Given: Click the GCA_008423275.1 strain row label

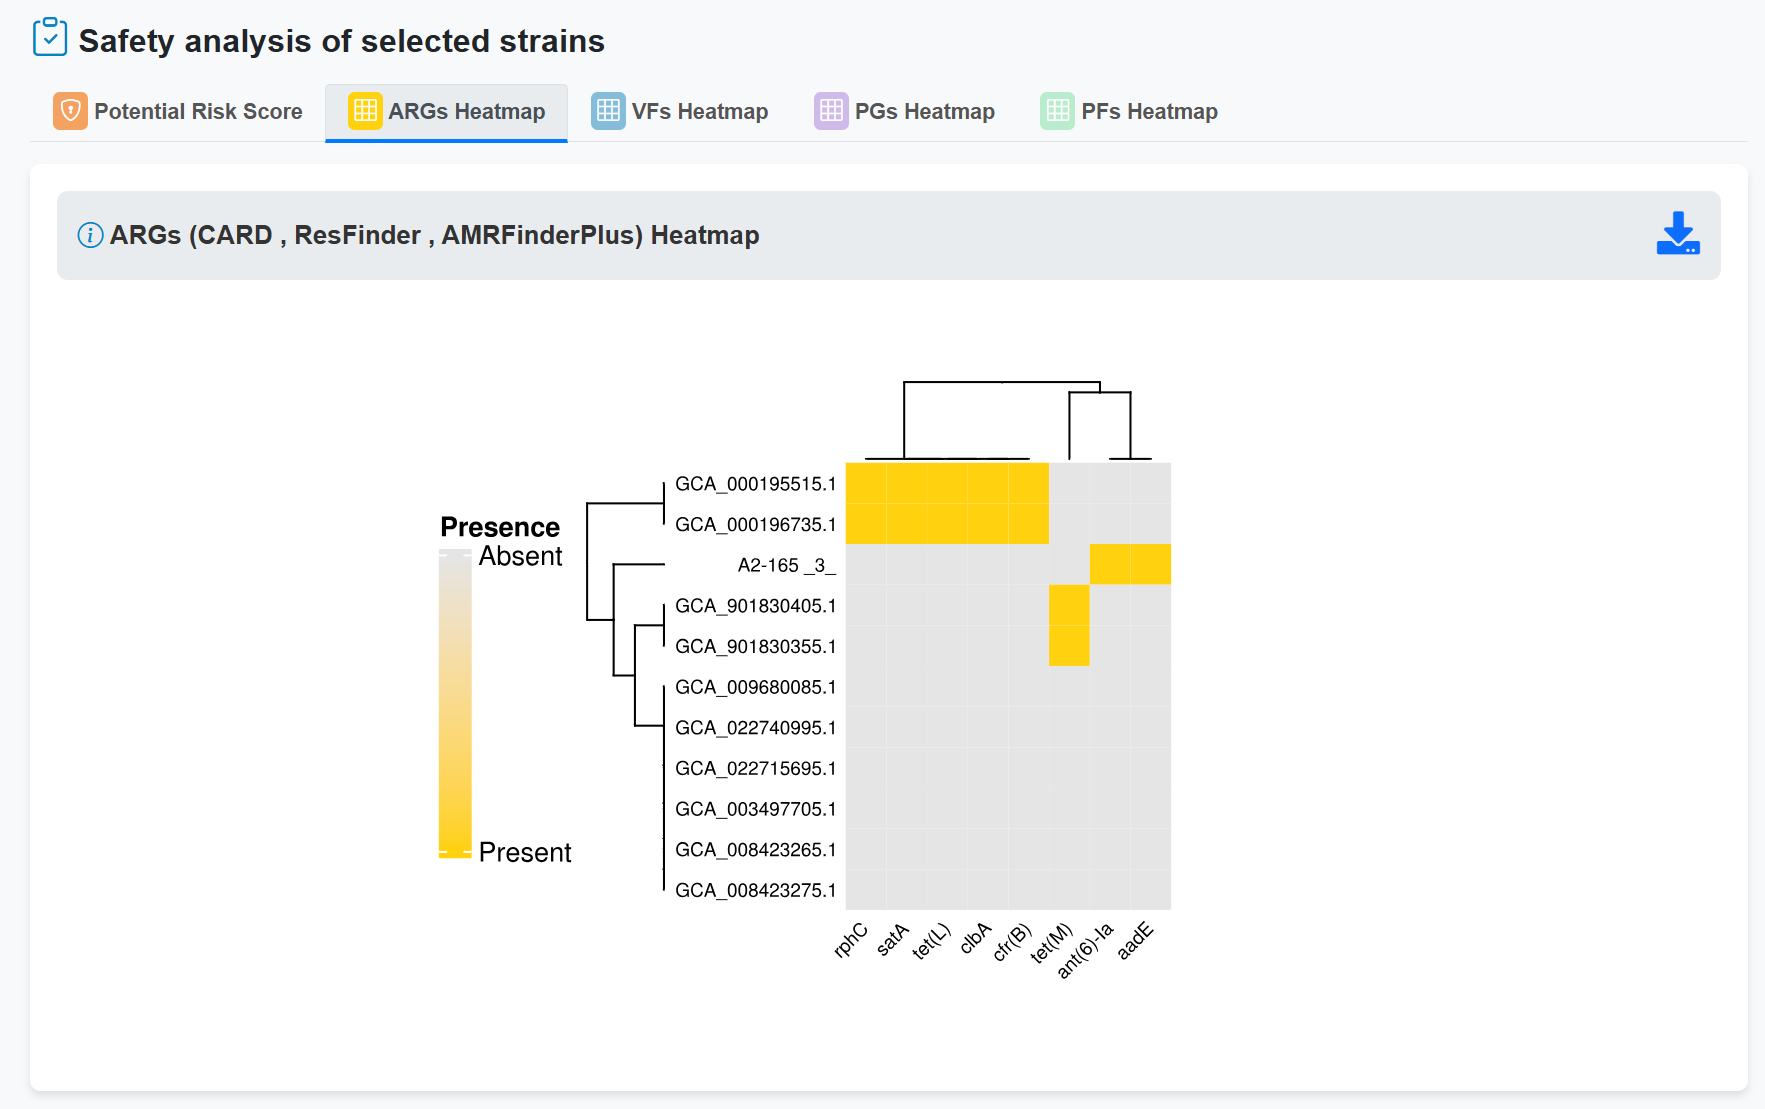Looking at the screenshot, I should tap(755, 890).
